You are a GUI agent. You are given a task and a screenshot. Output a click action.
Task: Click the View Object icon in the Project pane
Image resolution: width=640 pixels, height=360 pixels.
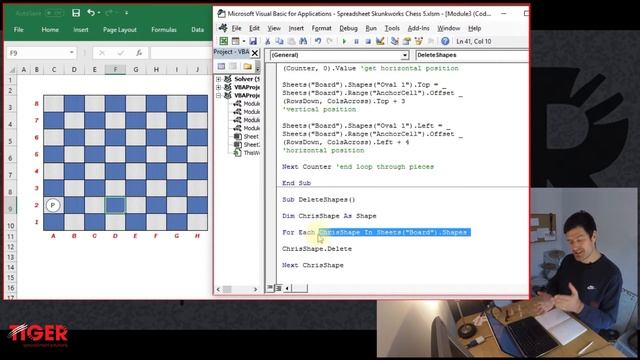[233, 66]
